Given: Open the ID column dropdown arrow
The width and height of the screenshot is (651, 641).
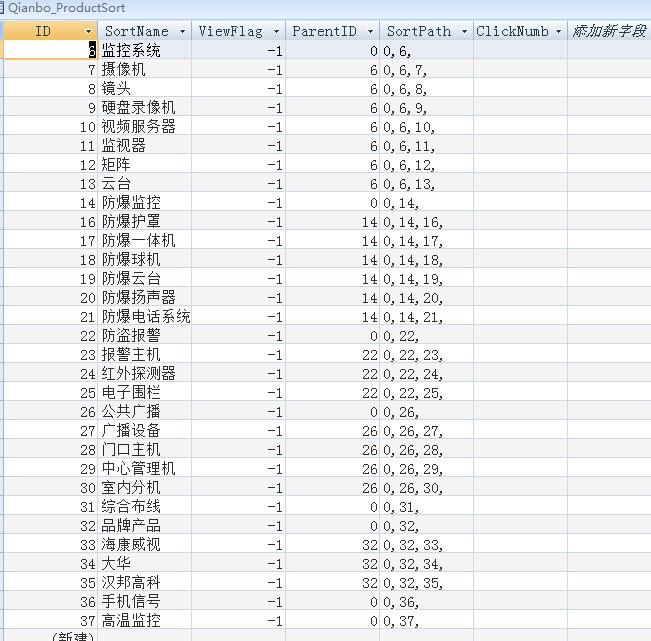Looking at the screenshot, I should tap(88, 32).
